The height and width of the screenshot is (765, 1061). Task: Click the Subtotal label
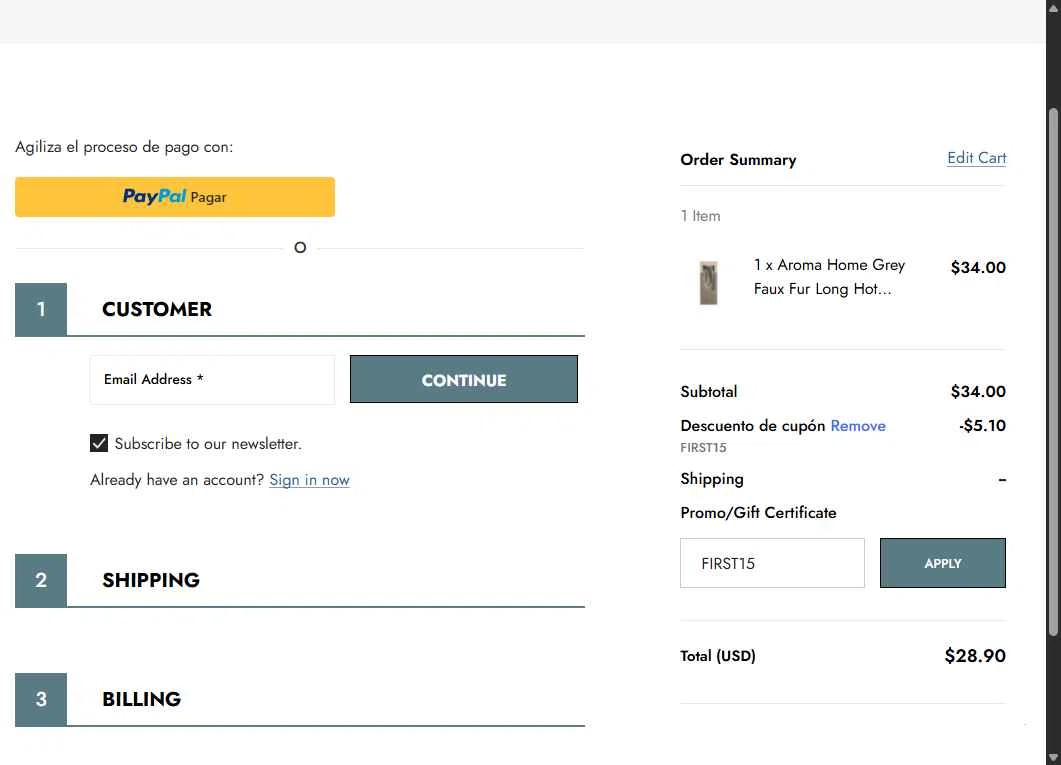pyautogui.click(x=708, y=392)
